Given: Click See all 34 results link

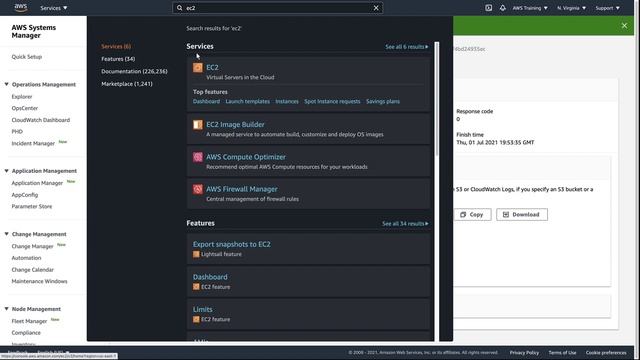Looking at the screenshot, I should (405, 224).
